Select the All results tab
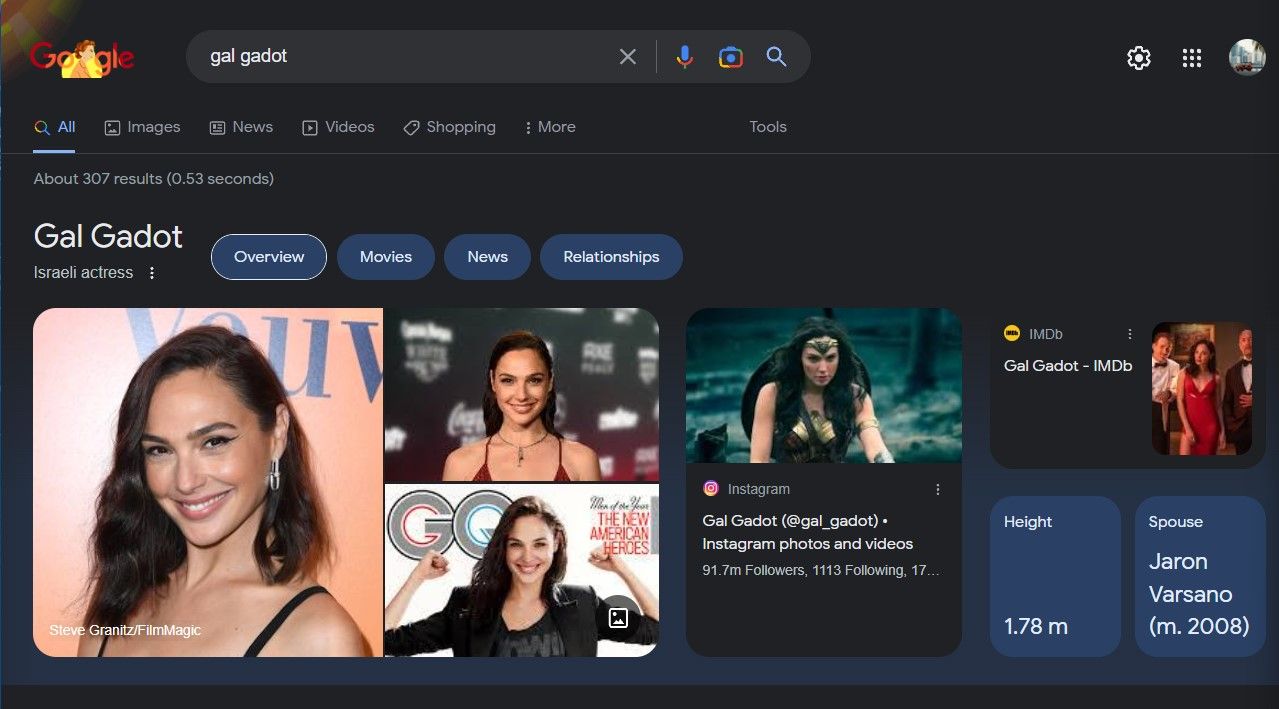 54,127
